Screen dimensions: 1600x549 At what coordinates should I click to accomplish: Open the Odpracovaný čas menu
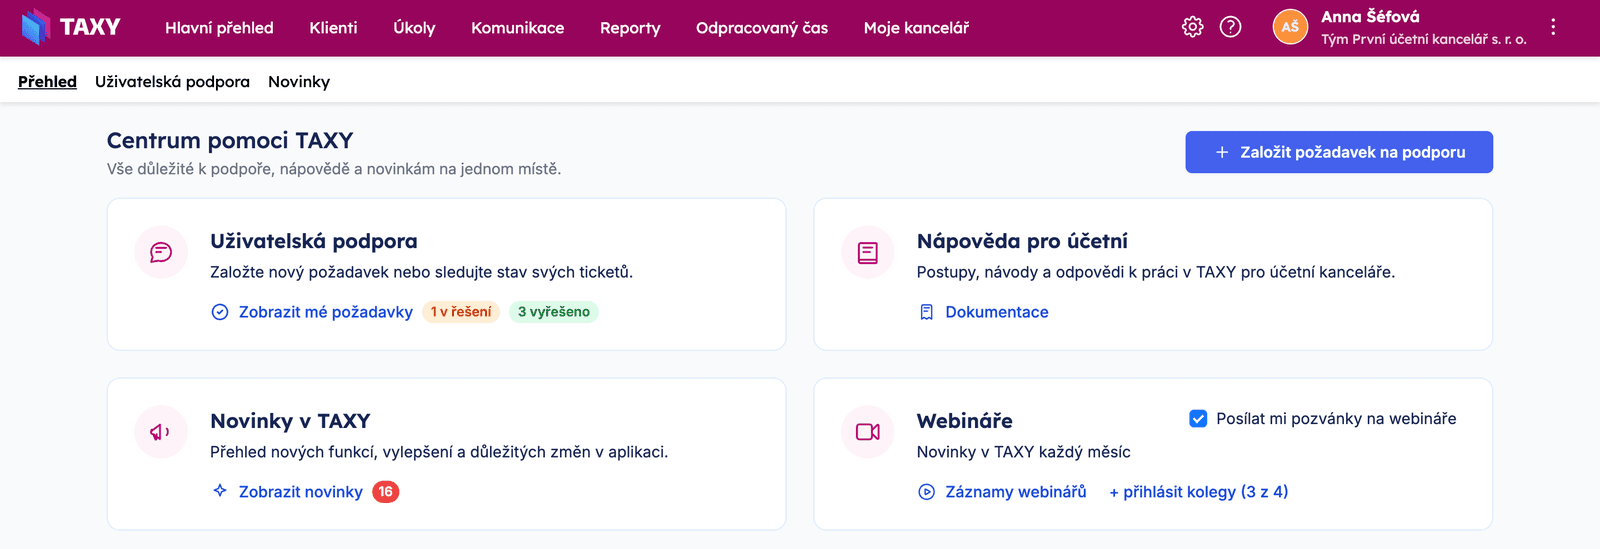762,28
